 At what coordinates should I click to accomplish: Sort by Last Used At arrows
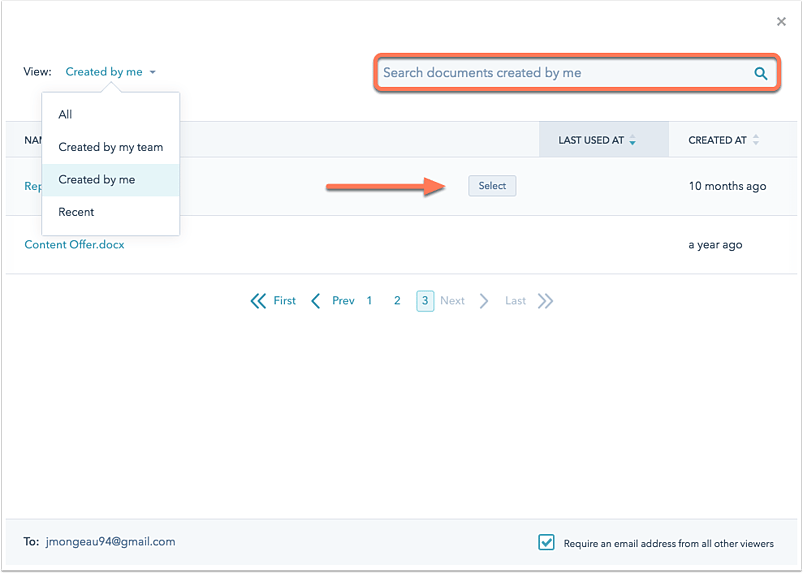tap(632, 140)
